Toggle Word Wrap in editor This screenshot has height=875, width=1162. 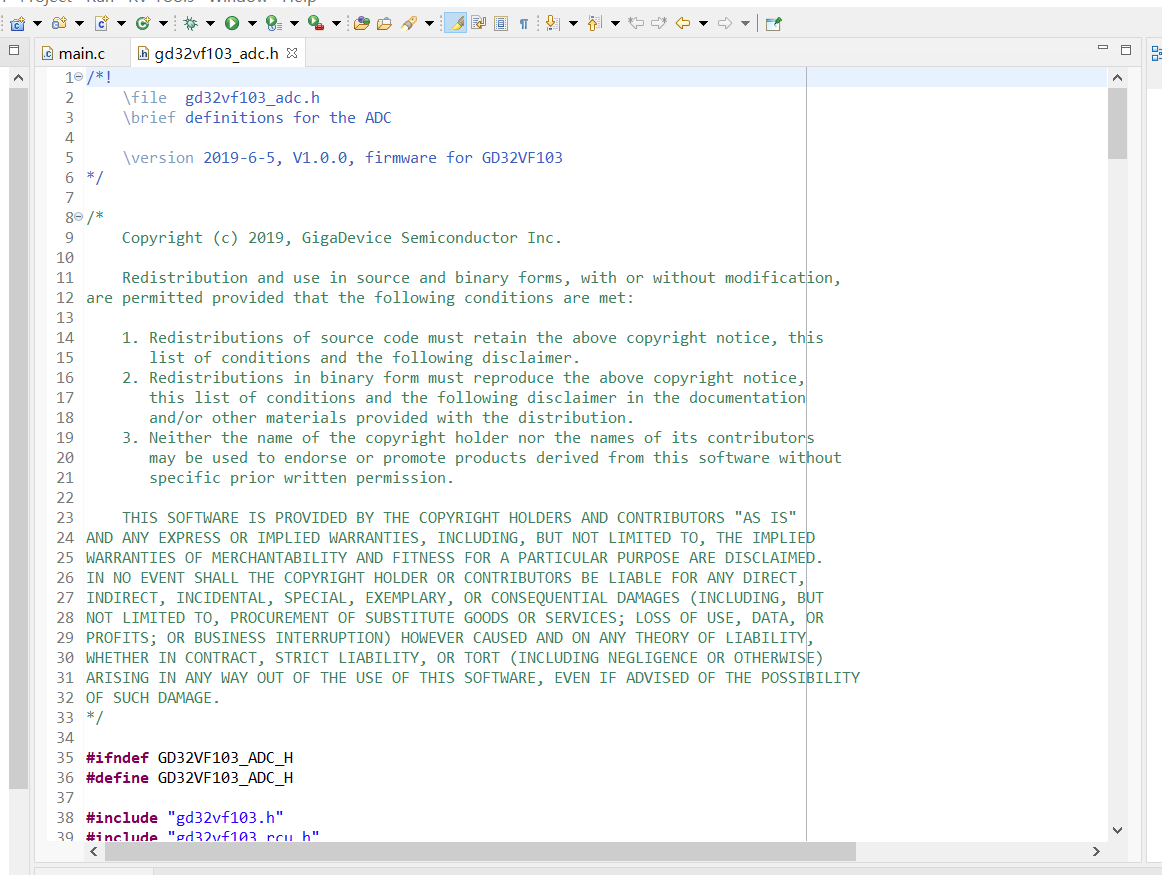(479, 24)
